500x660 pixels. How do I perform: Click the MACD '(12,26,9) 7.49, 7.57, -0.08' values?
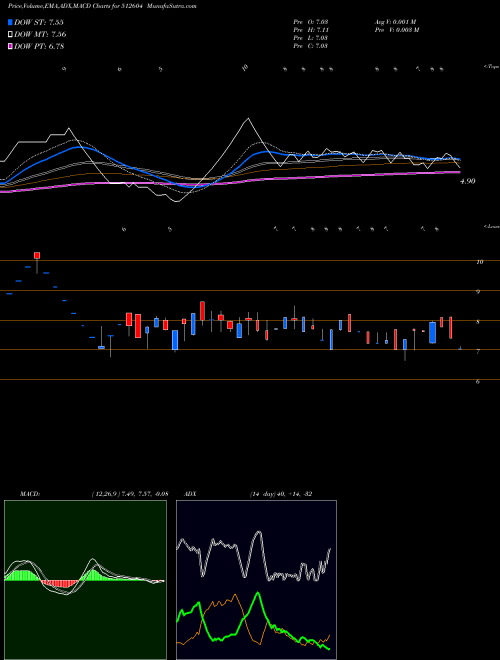point(130,493)
